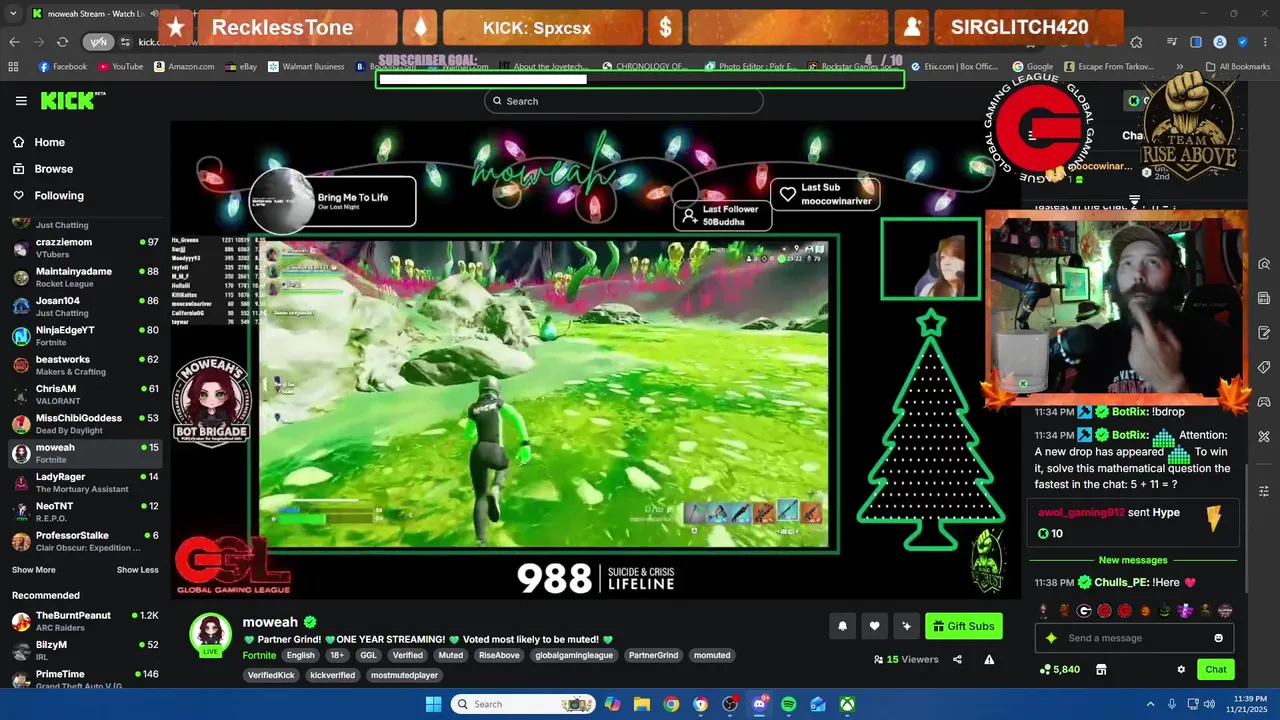
Task: Open Discord from the taskbar
Action: [x=759, y=704]
